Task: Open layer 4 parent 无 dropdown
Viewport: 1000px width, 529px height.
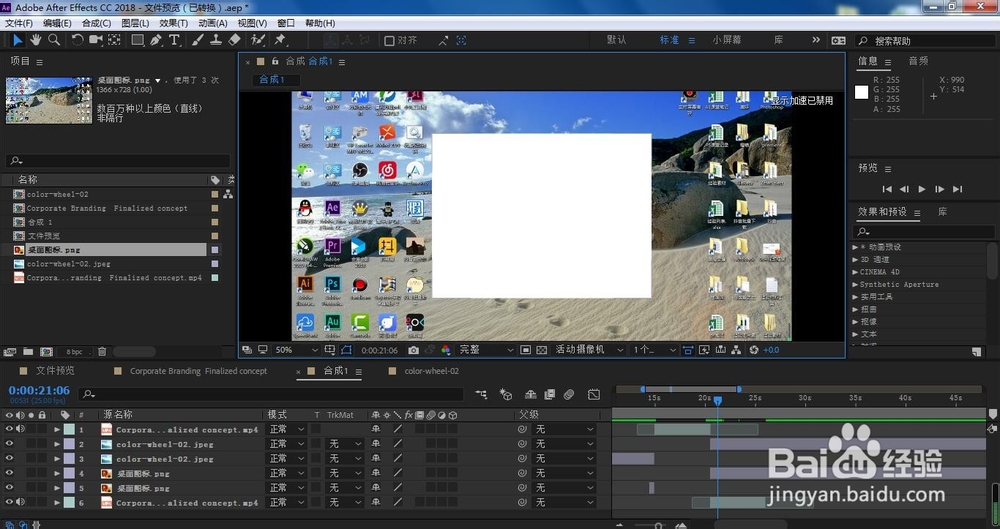Action: [564, 473]
